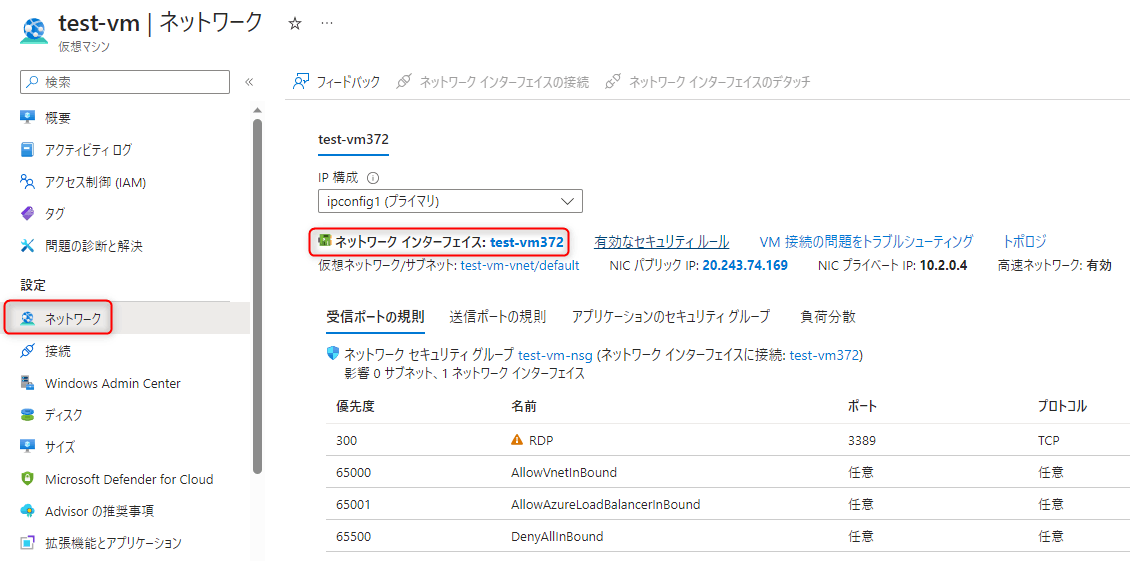Screen dimensions: 1130x561
Task: Open 概要 in the sidebar menu
Action: tap(58, 118)
